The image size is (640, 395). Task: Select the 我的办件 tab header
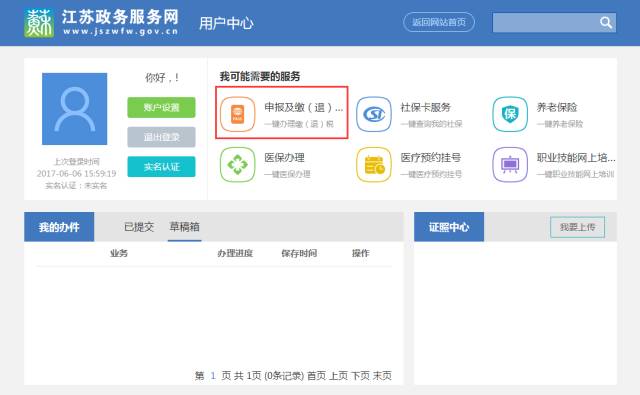(x=59, y=227)
